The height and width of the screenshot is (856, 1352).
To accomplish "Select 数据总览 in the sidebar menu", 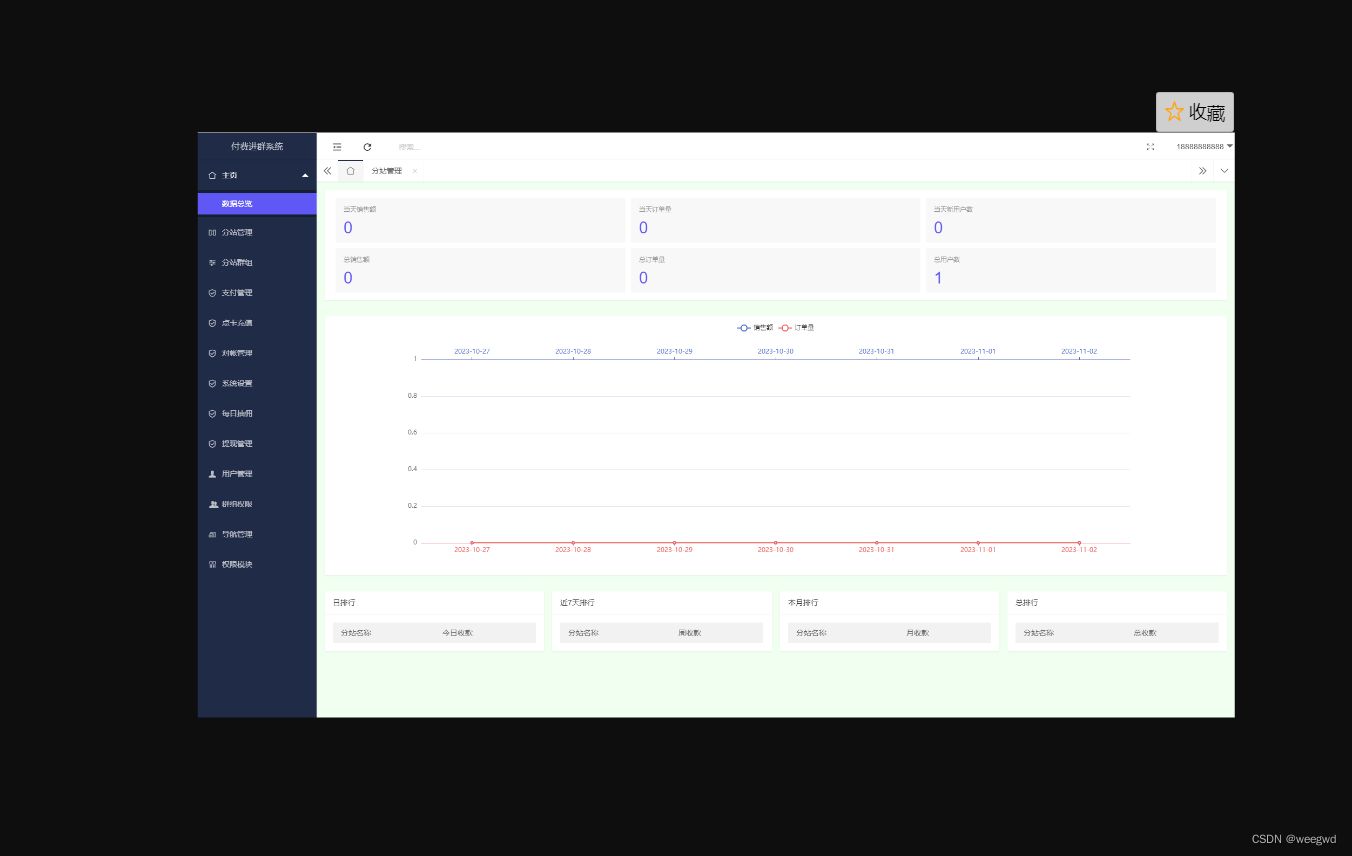I will 237,203.
